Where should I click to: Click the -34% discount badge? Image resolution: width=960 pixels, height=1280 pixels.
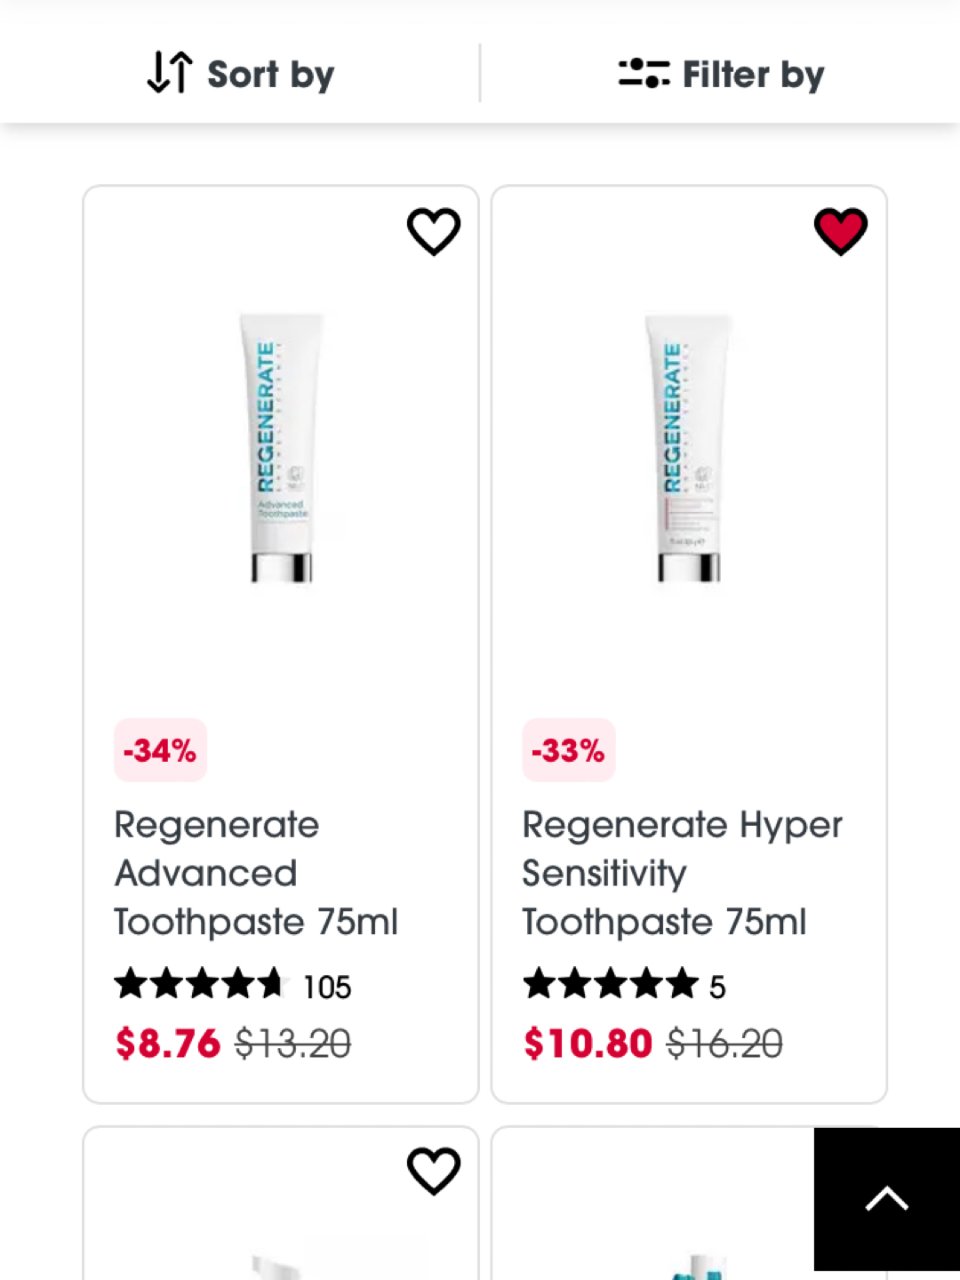tap(160, 750)
